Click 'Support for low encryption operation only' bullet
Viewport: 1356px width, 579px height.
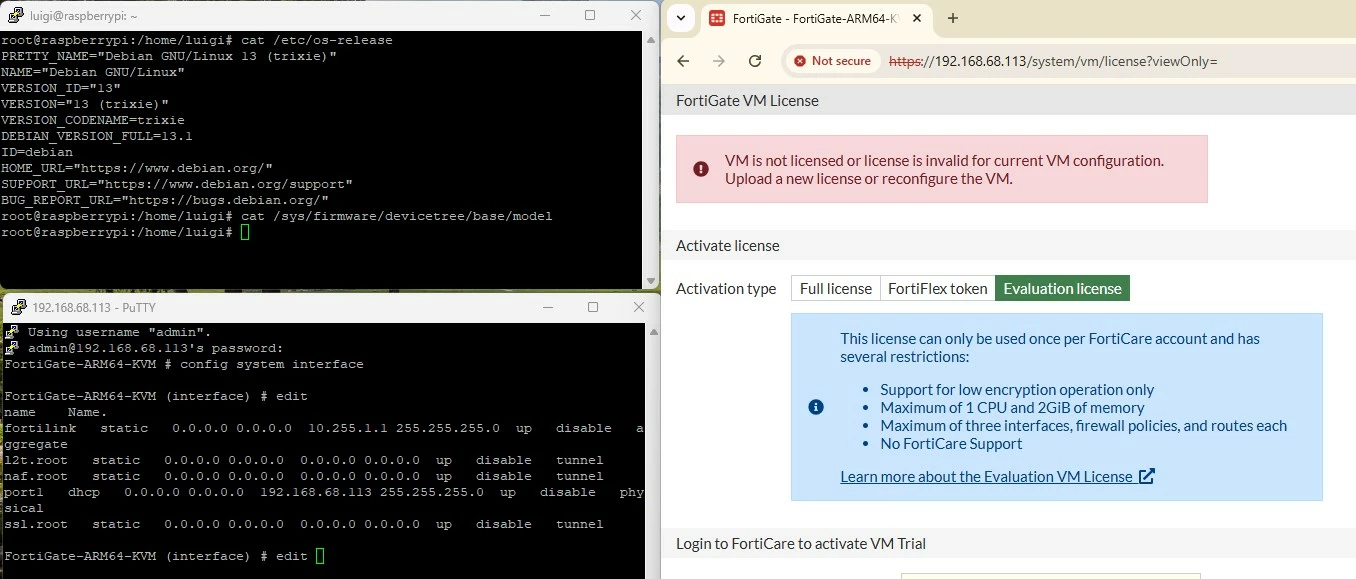pos(1017,390)
